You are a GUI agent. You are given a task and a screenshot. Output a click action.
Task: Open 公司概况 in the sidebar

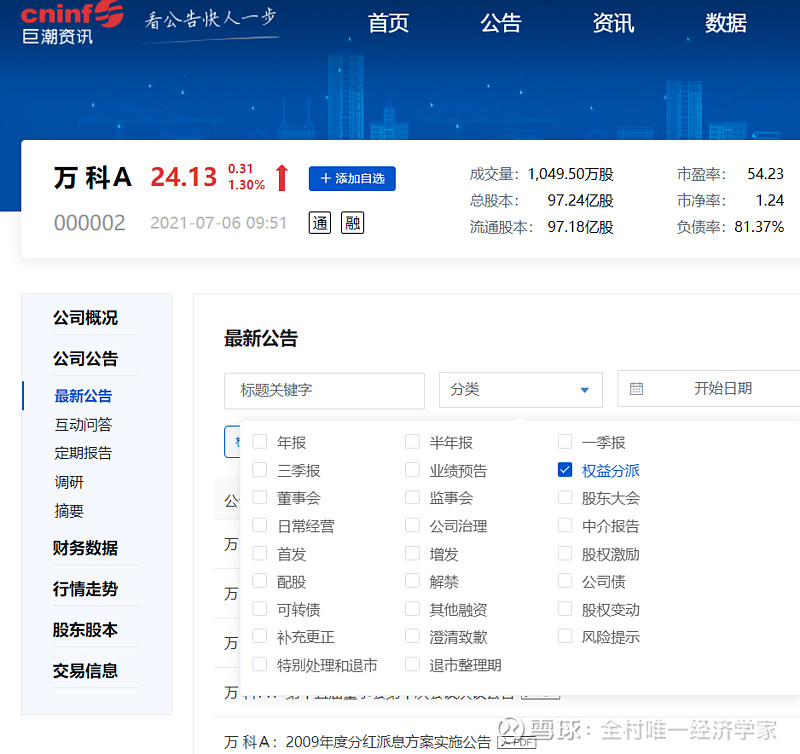(x=85, y=318)
